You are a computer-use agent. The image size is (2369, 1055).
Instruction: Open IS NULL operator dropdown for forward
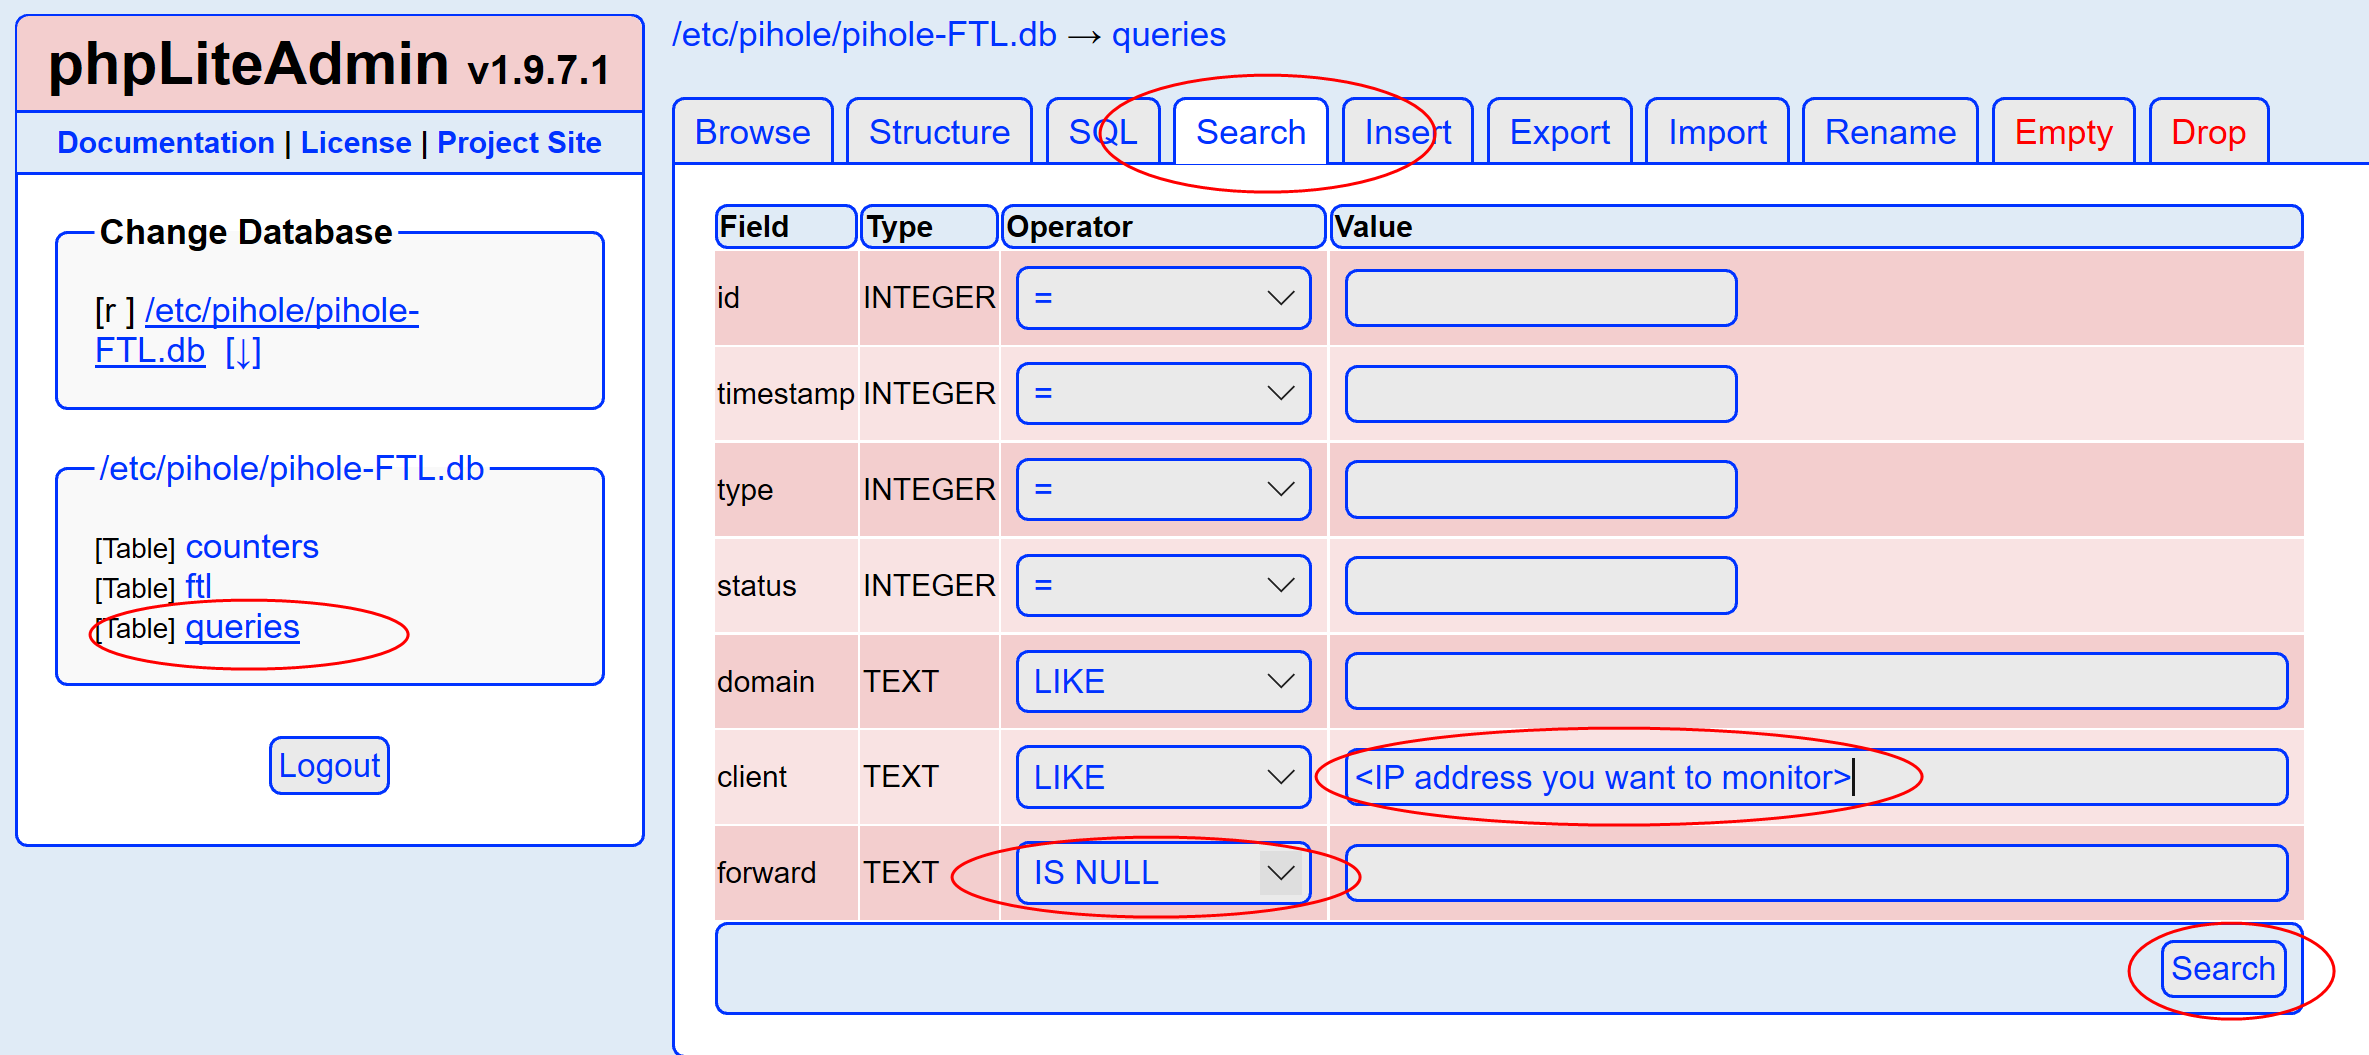(x=1163, y=873)
